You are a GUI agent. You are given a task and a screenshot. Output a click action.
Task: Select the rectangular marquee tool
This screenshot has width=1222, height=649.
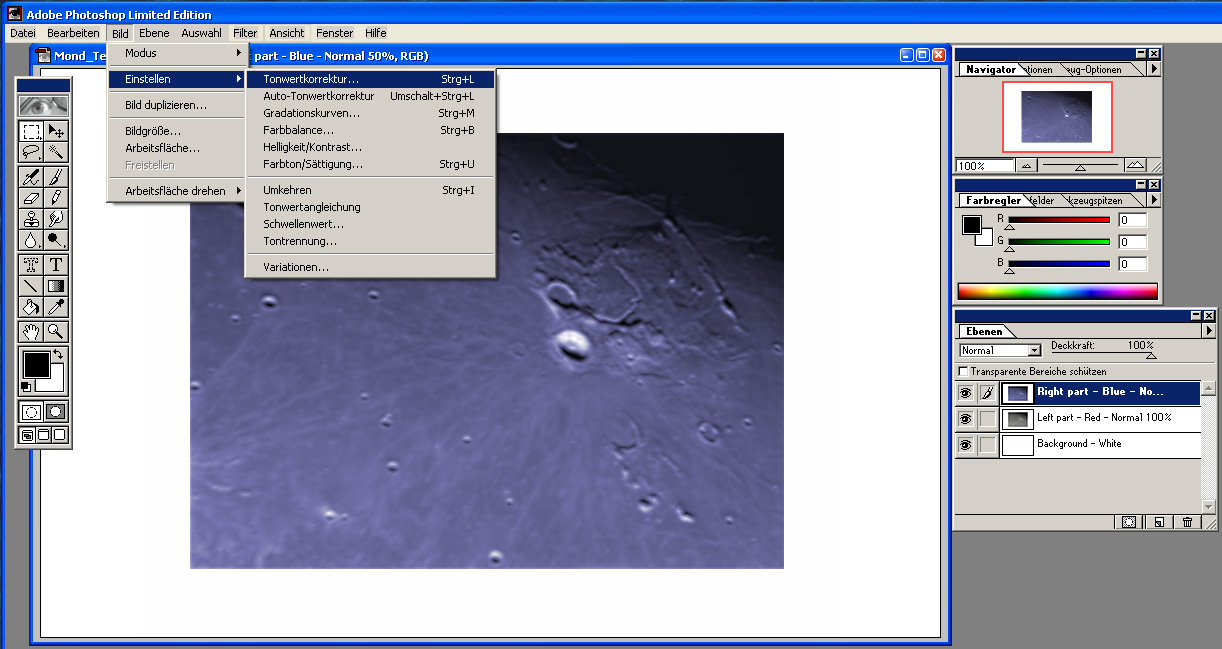[x=32, y=131]
